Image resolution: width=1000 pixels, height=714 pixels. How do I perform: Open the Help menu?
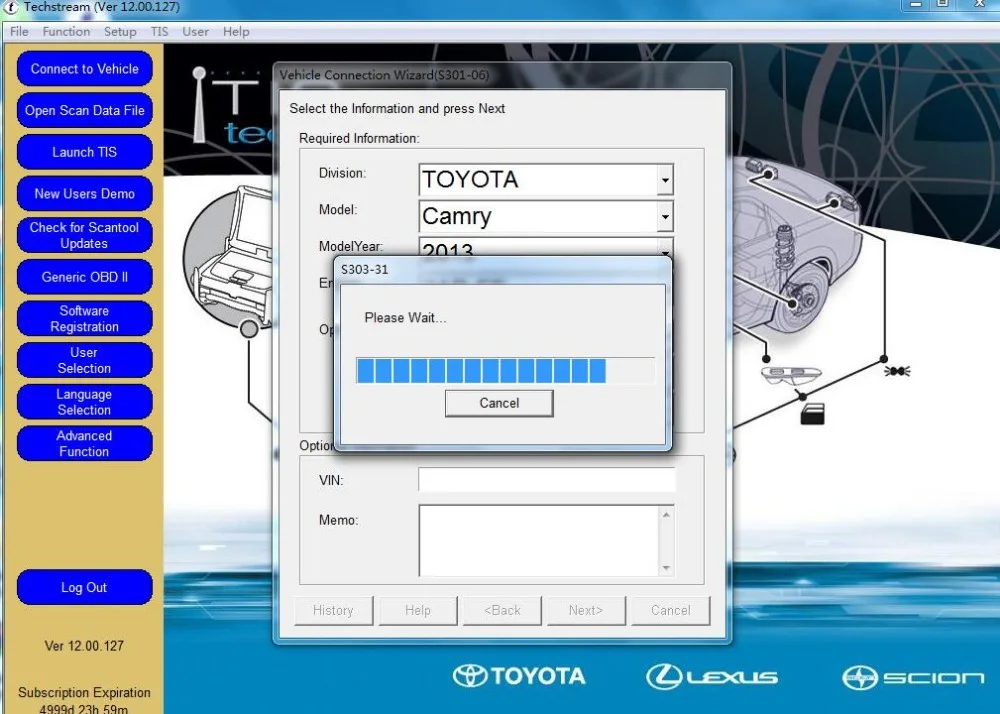[236, 31]
